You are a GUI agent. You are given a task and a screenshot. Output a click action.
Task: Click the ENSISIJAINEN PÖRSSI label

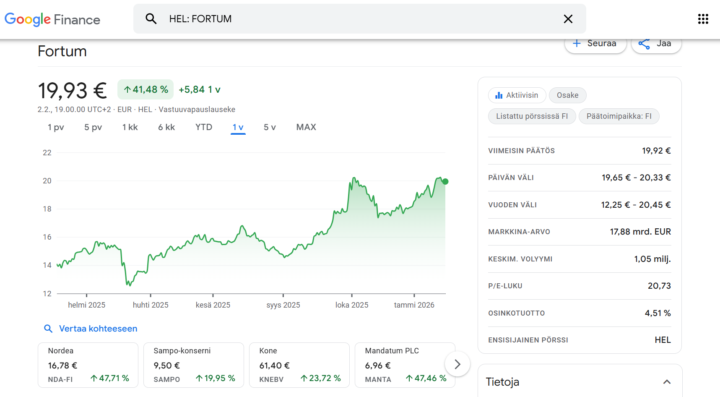point(528,340)
